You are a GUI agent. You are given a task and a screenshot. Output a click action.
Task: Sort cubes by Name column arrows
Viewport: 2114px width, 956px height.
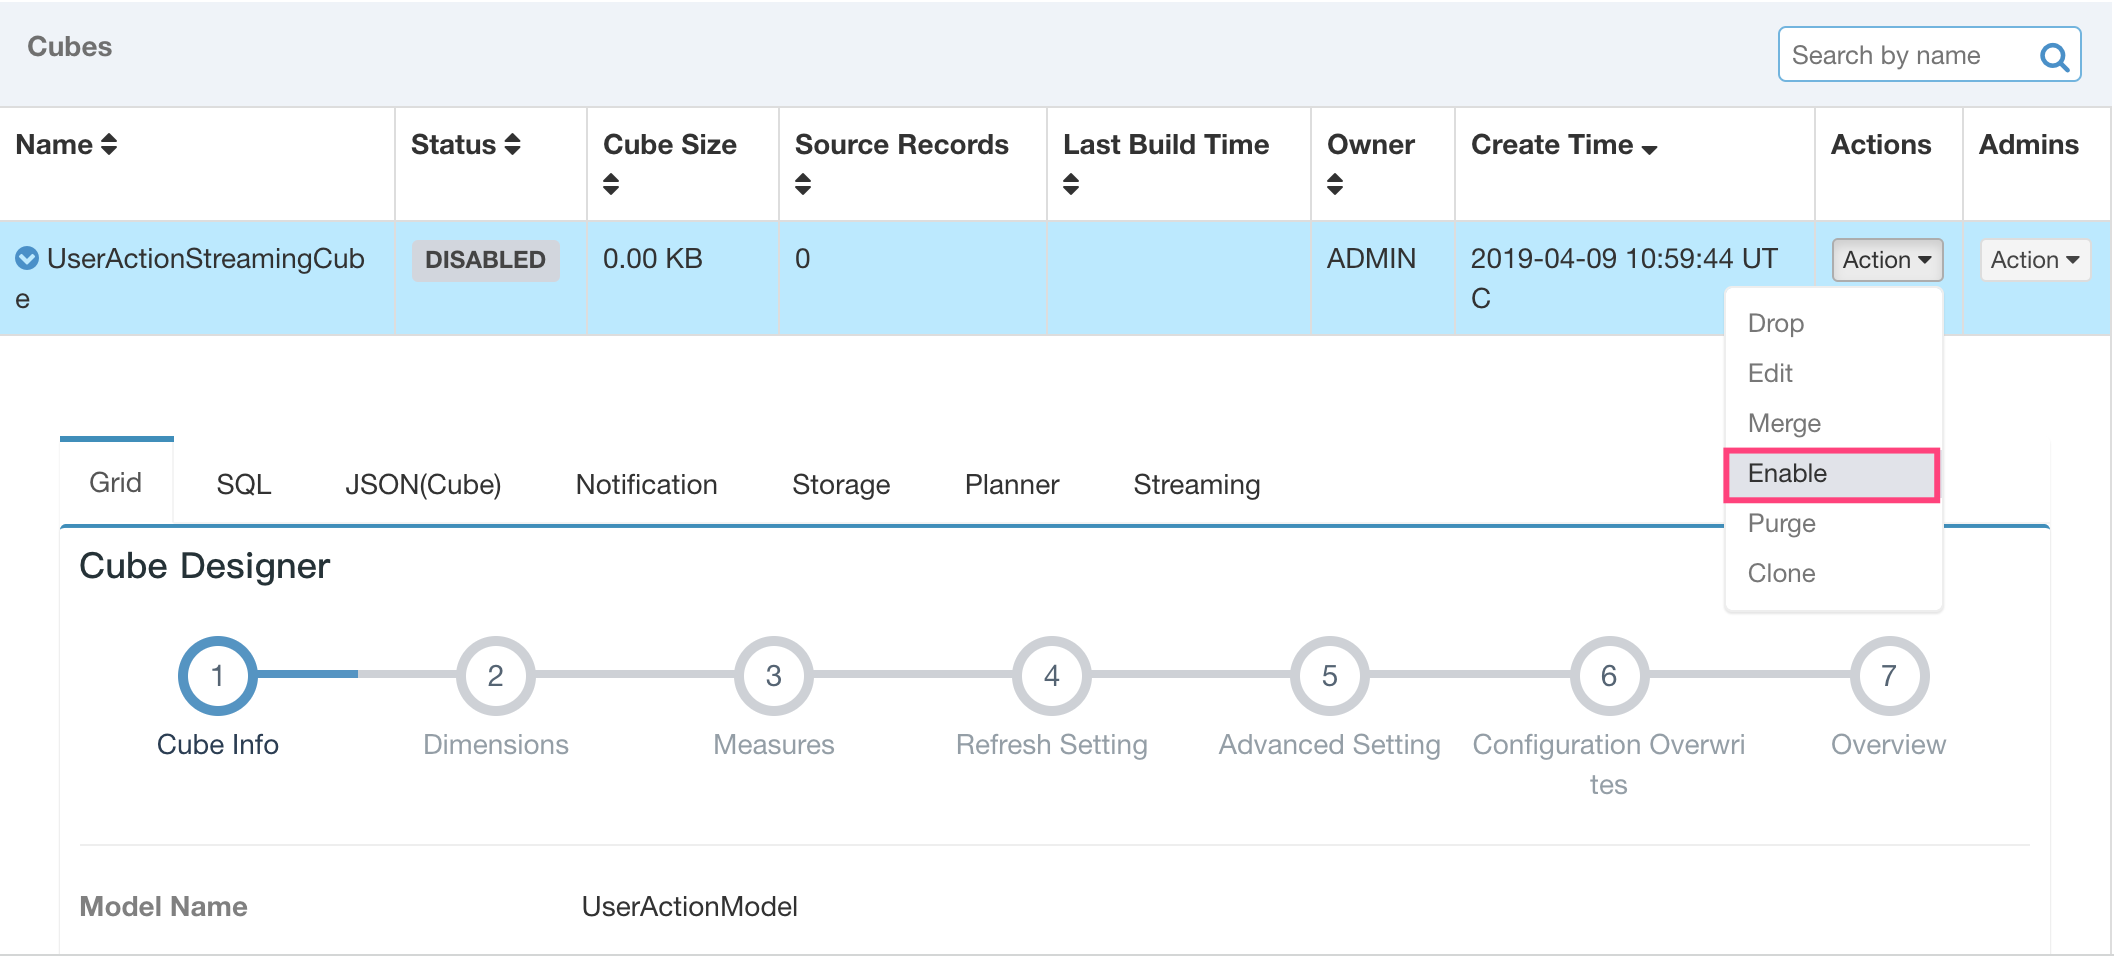coord(109,145)
